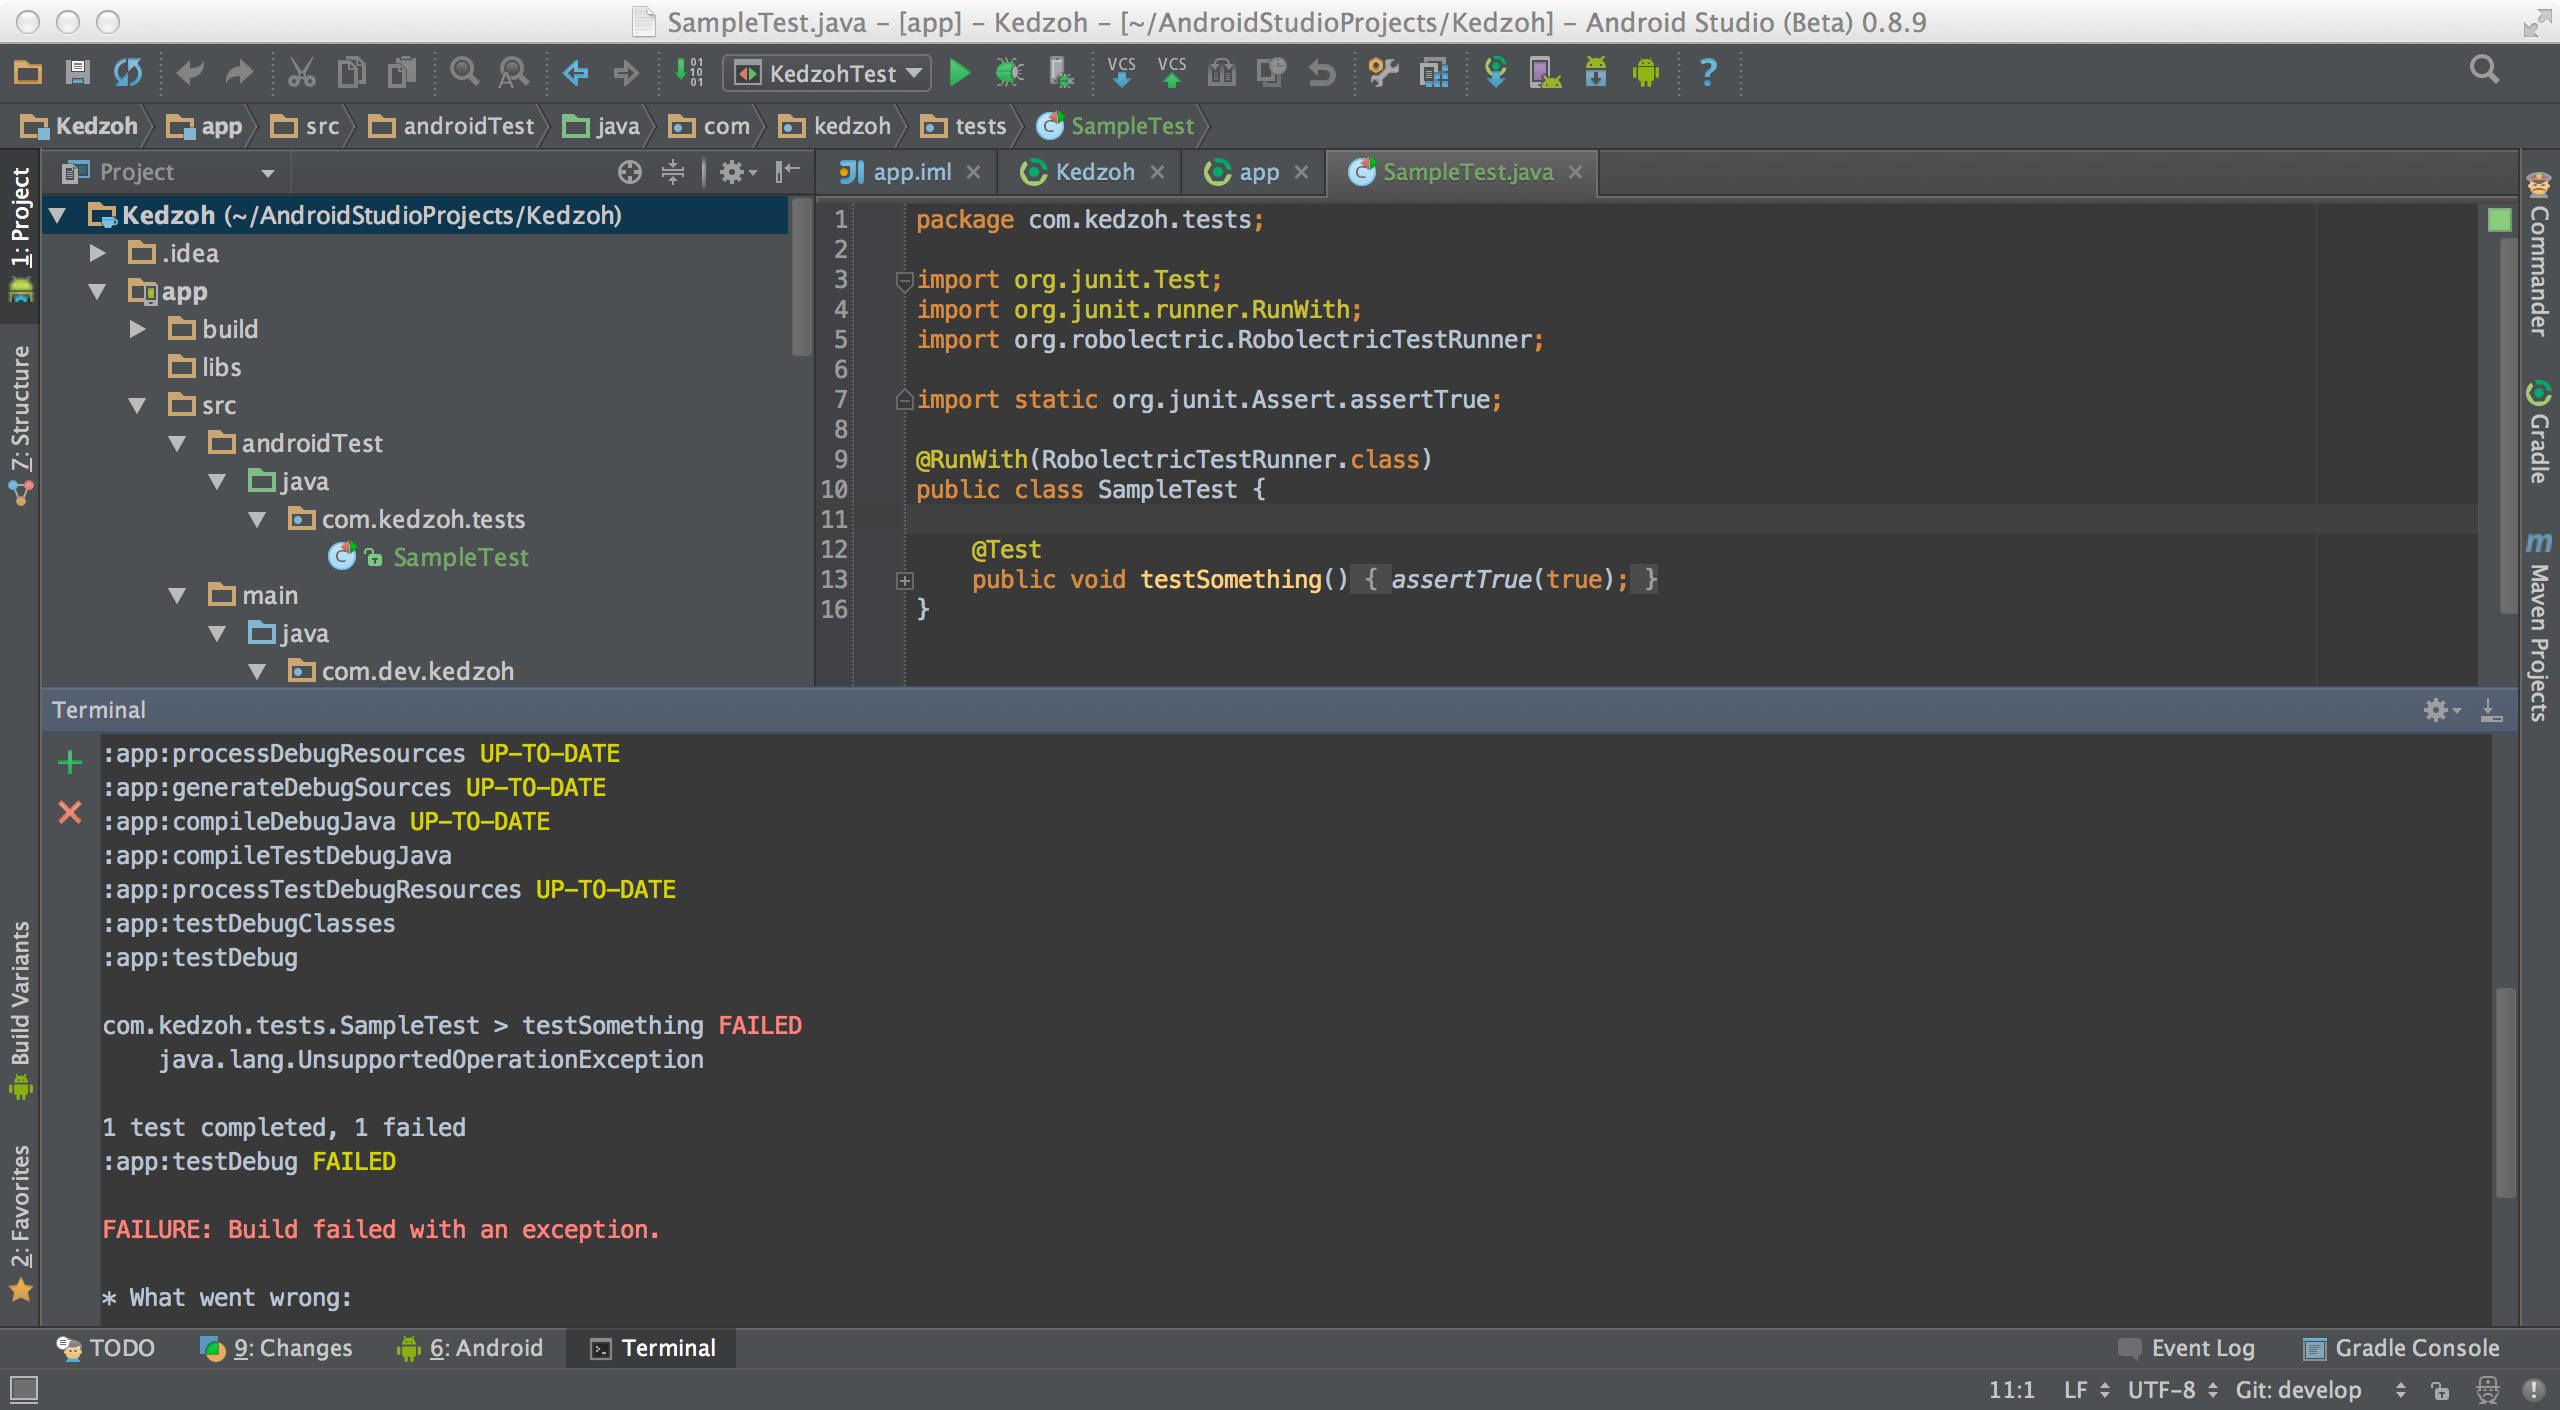Click the Debug bug icon

(x=1009, y=73)
